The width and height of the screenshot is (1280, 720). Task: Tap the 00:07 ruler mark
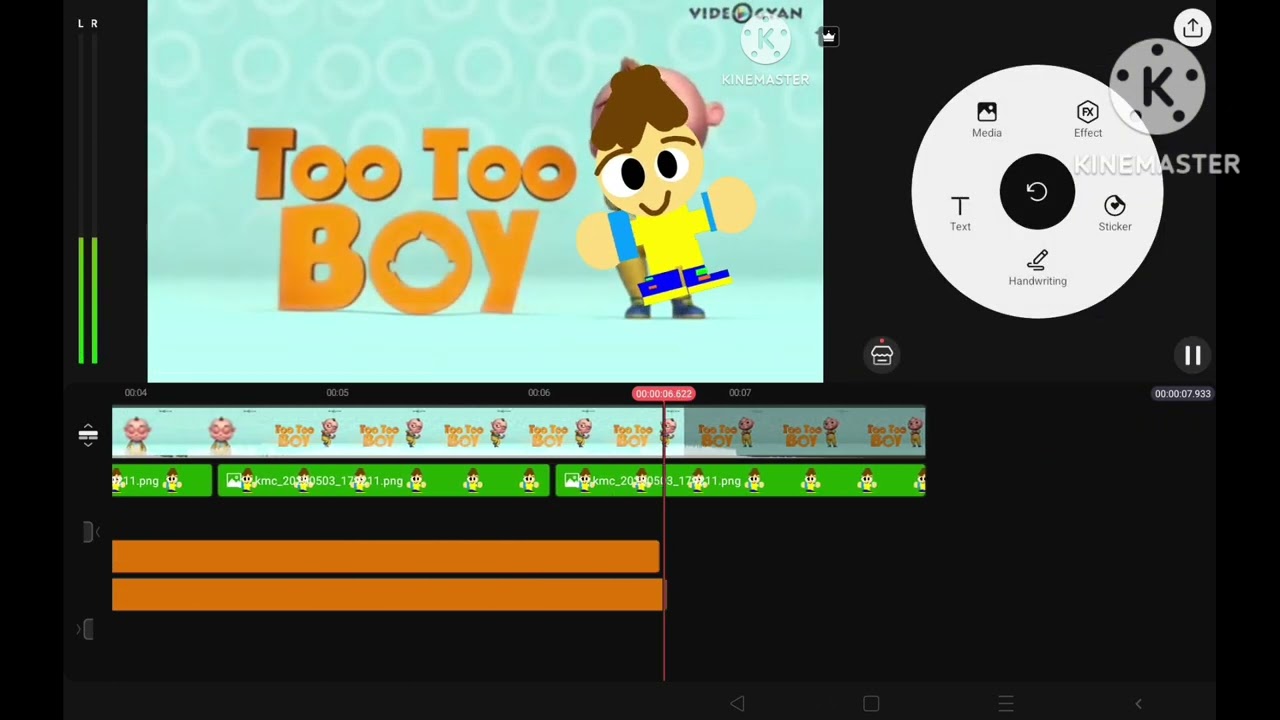click(740, 393)
